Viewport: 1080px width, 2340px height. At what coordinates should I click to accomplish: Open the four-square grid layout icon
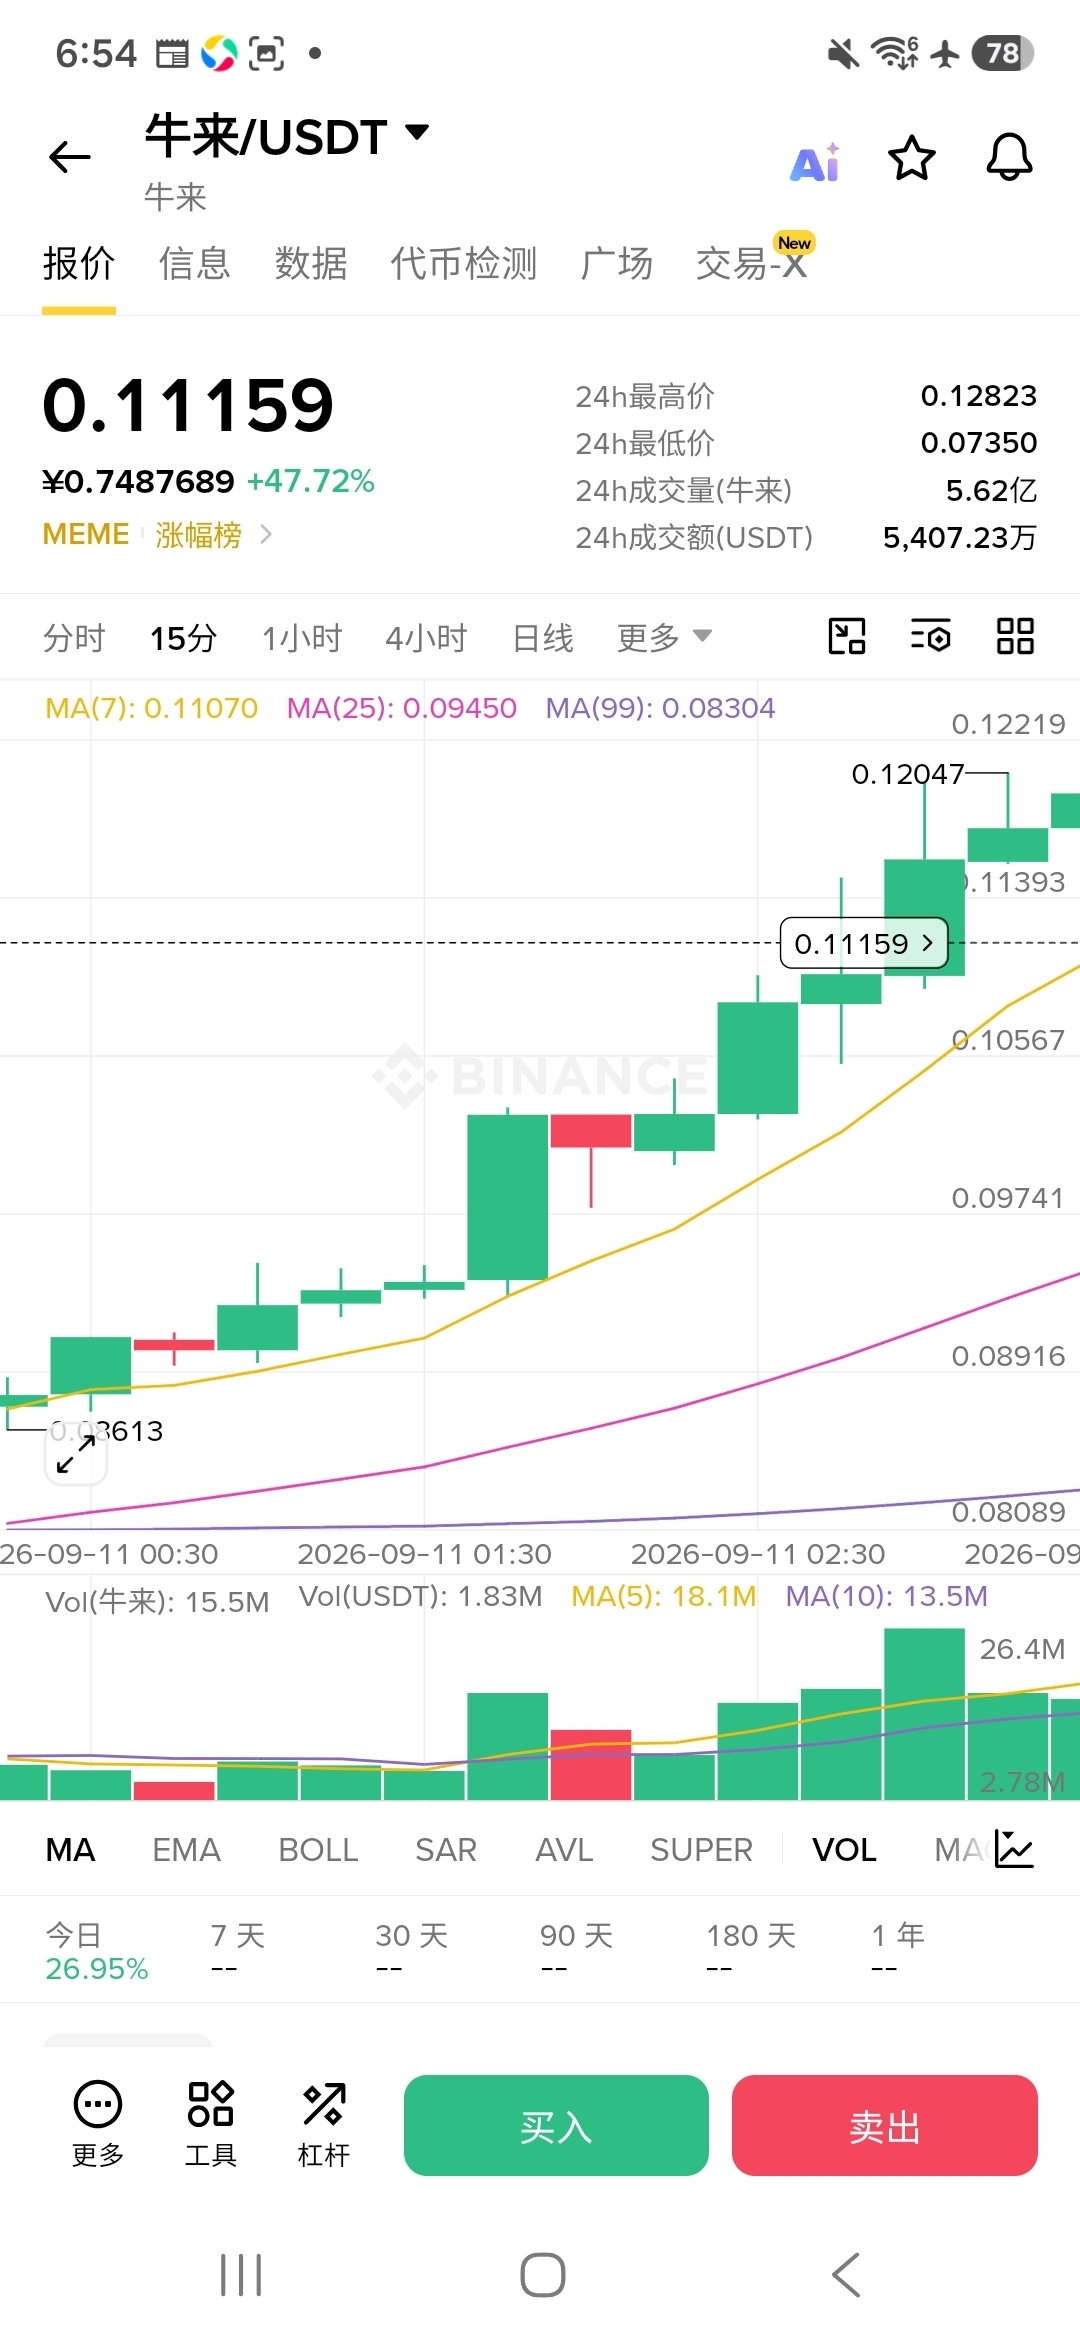click(x=1015, y=636)
